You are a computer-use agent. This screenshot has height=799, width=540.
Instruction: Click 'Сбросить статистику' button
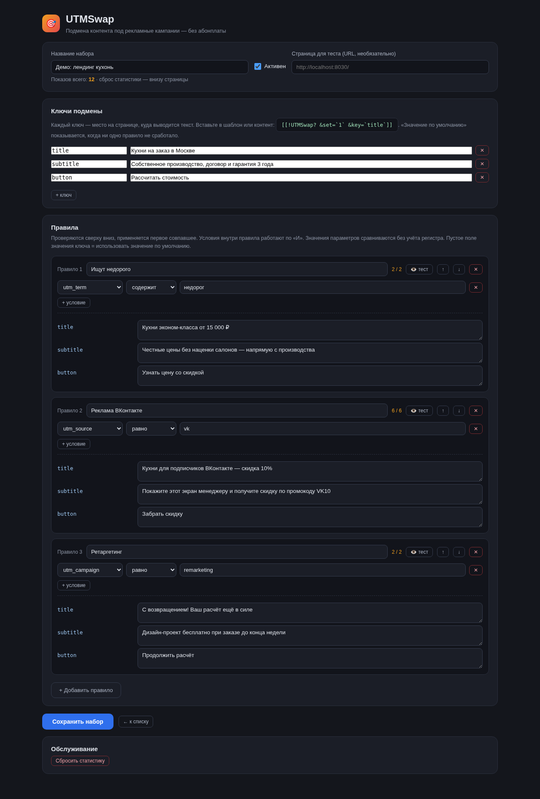[x=80, y=761]
